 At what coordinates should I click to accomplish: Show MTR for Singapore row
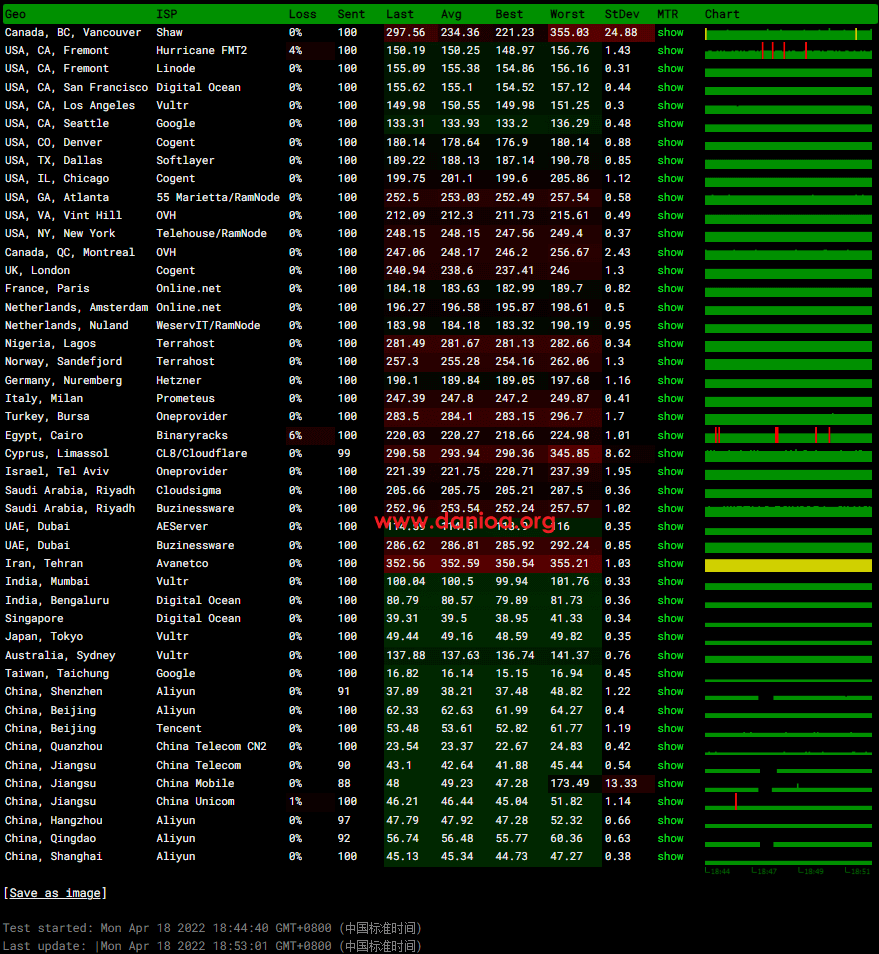click(x=670, y=618)
